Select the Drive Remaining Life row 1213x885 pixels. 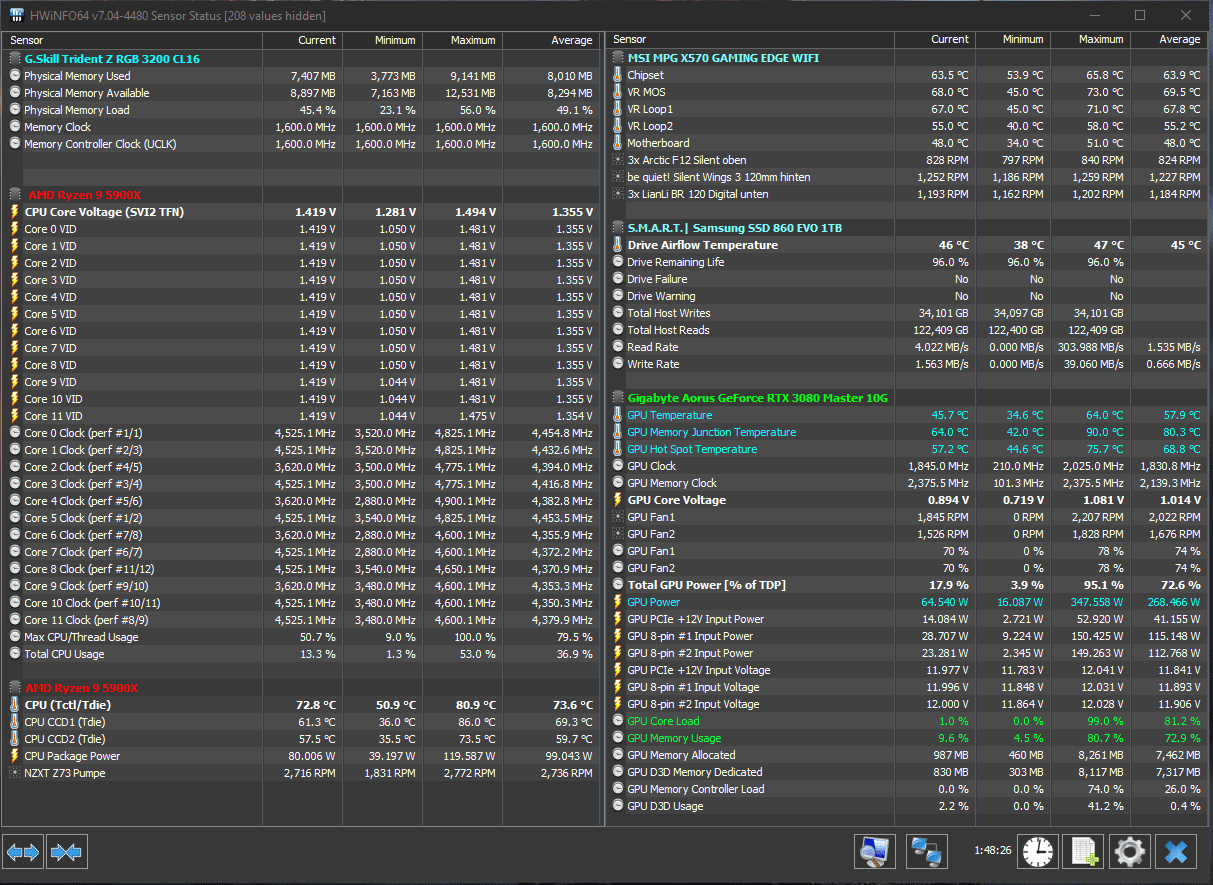907,262
